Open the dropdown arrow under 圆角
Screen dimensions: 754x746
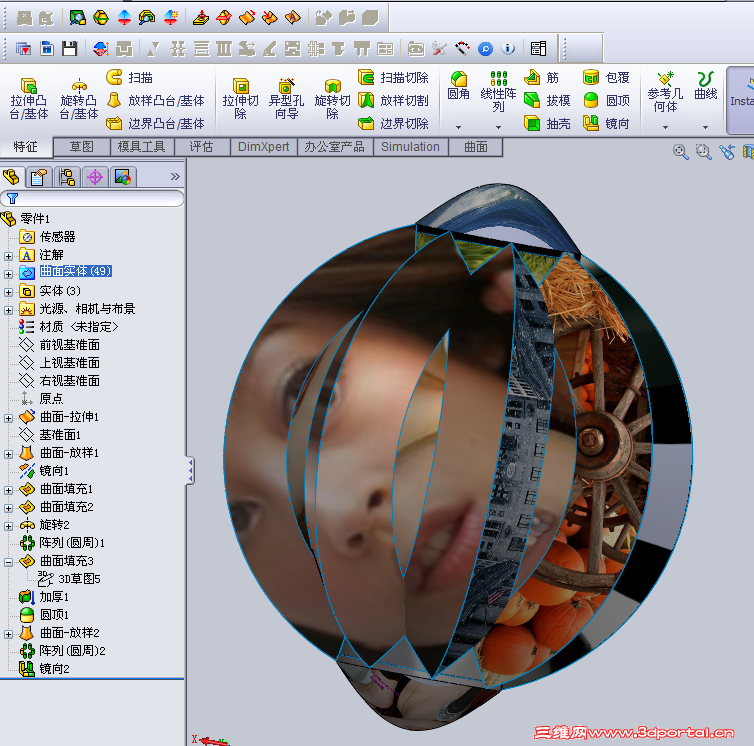[458, 127]
